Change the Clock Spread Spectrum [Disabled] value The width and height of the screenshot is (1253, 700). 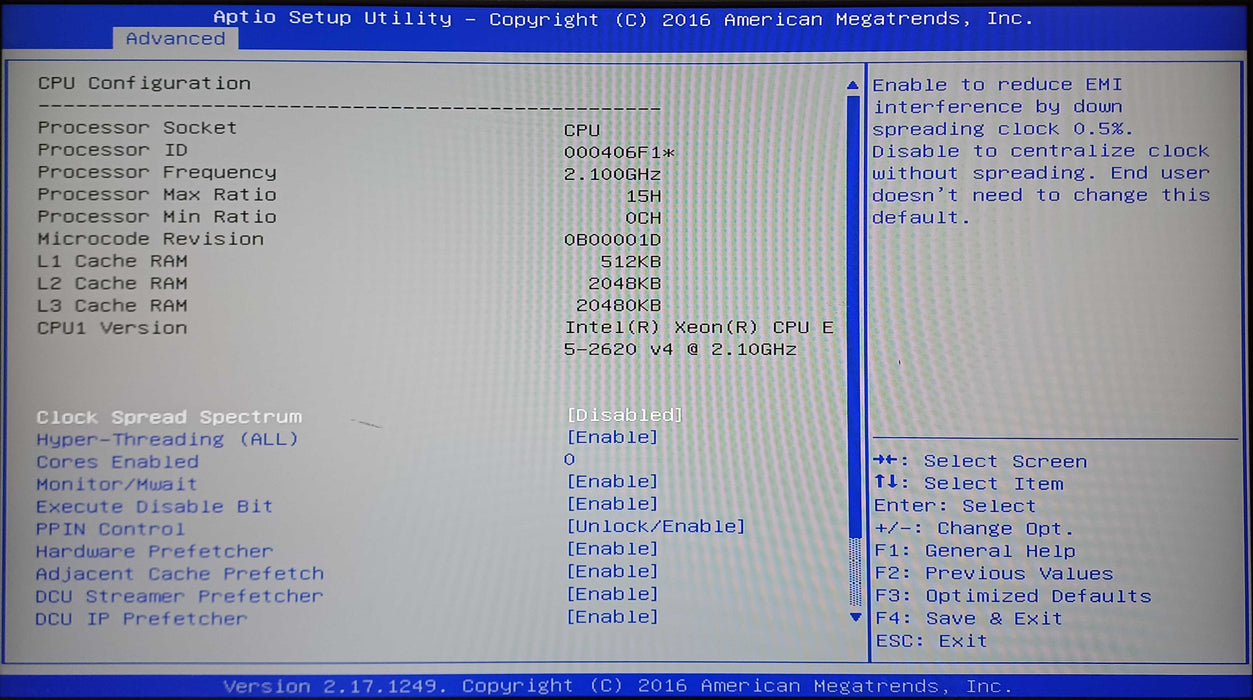coord(625,415)
